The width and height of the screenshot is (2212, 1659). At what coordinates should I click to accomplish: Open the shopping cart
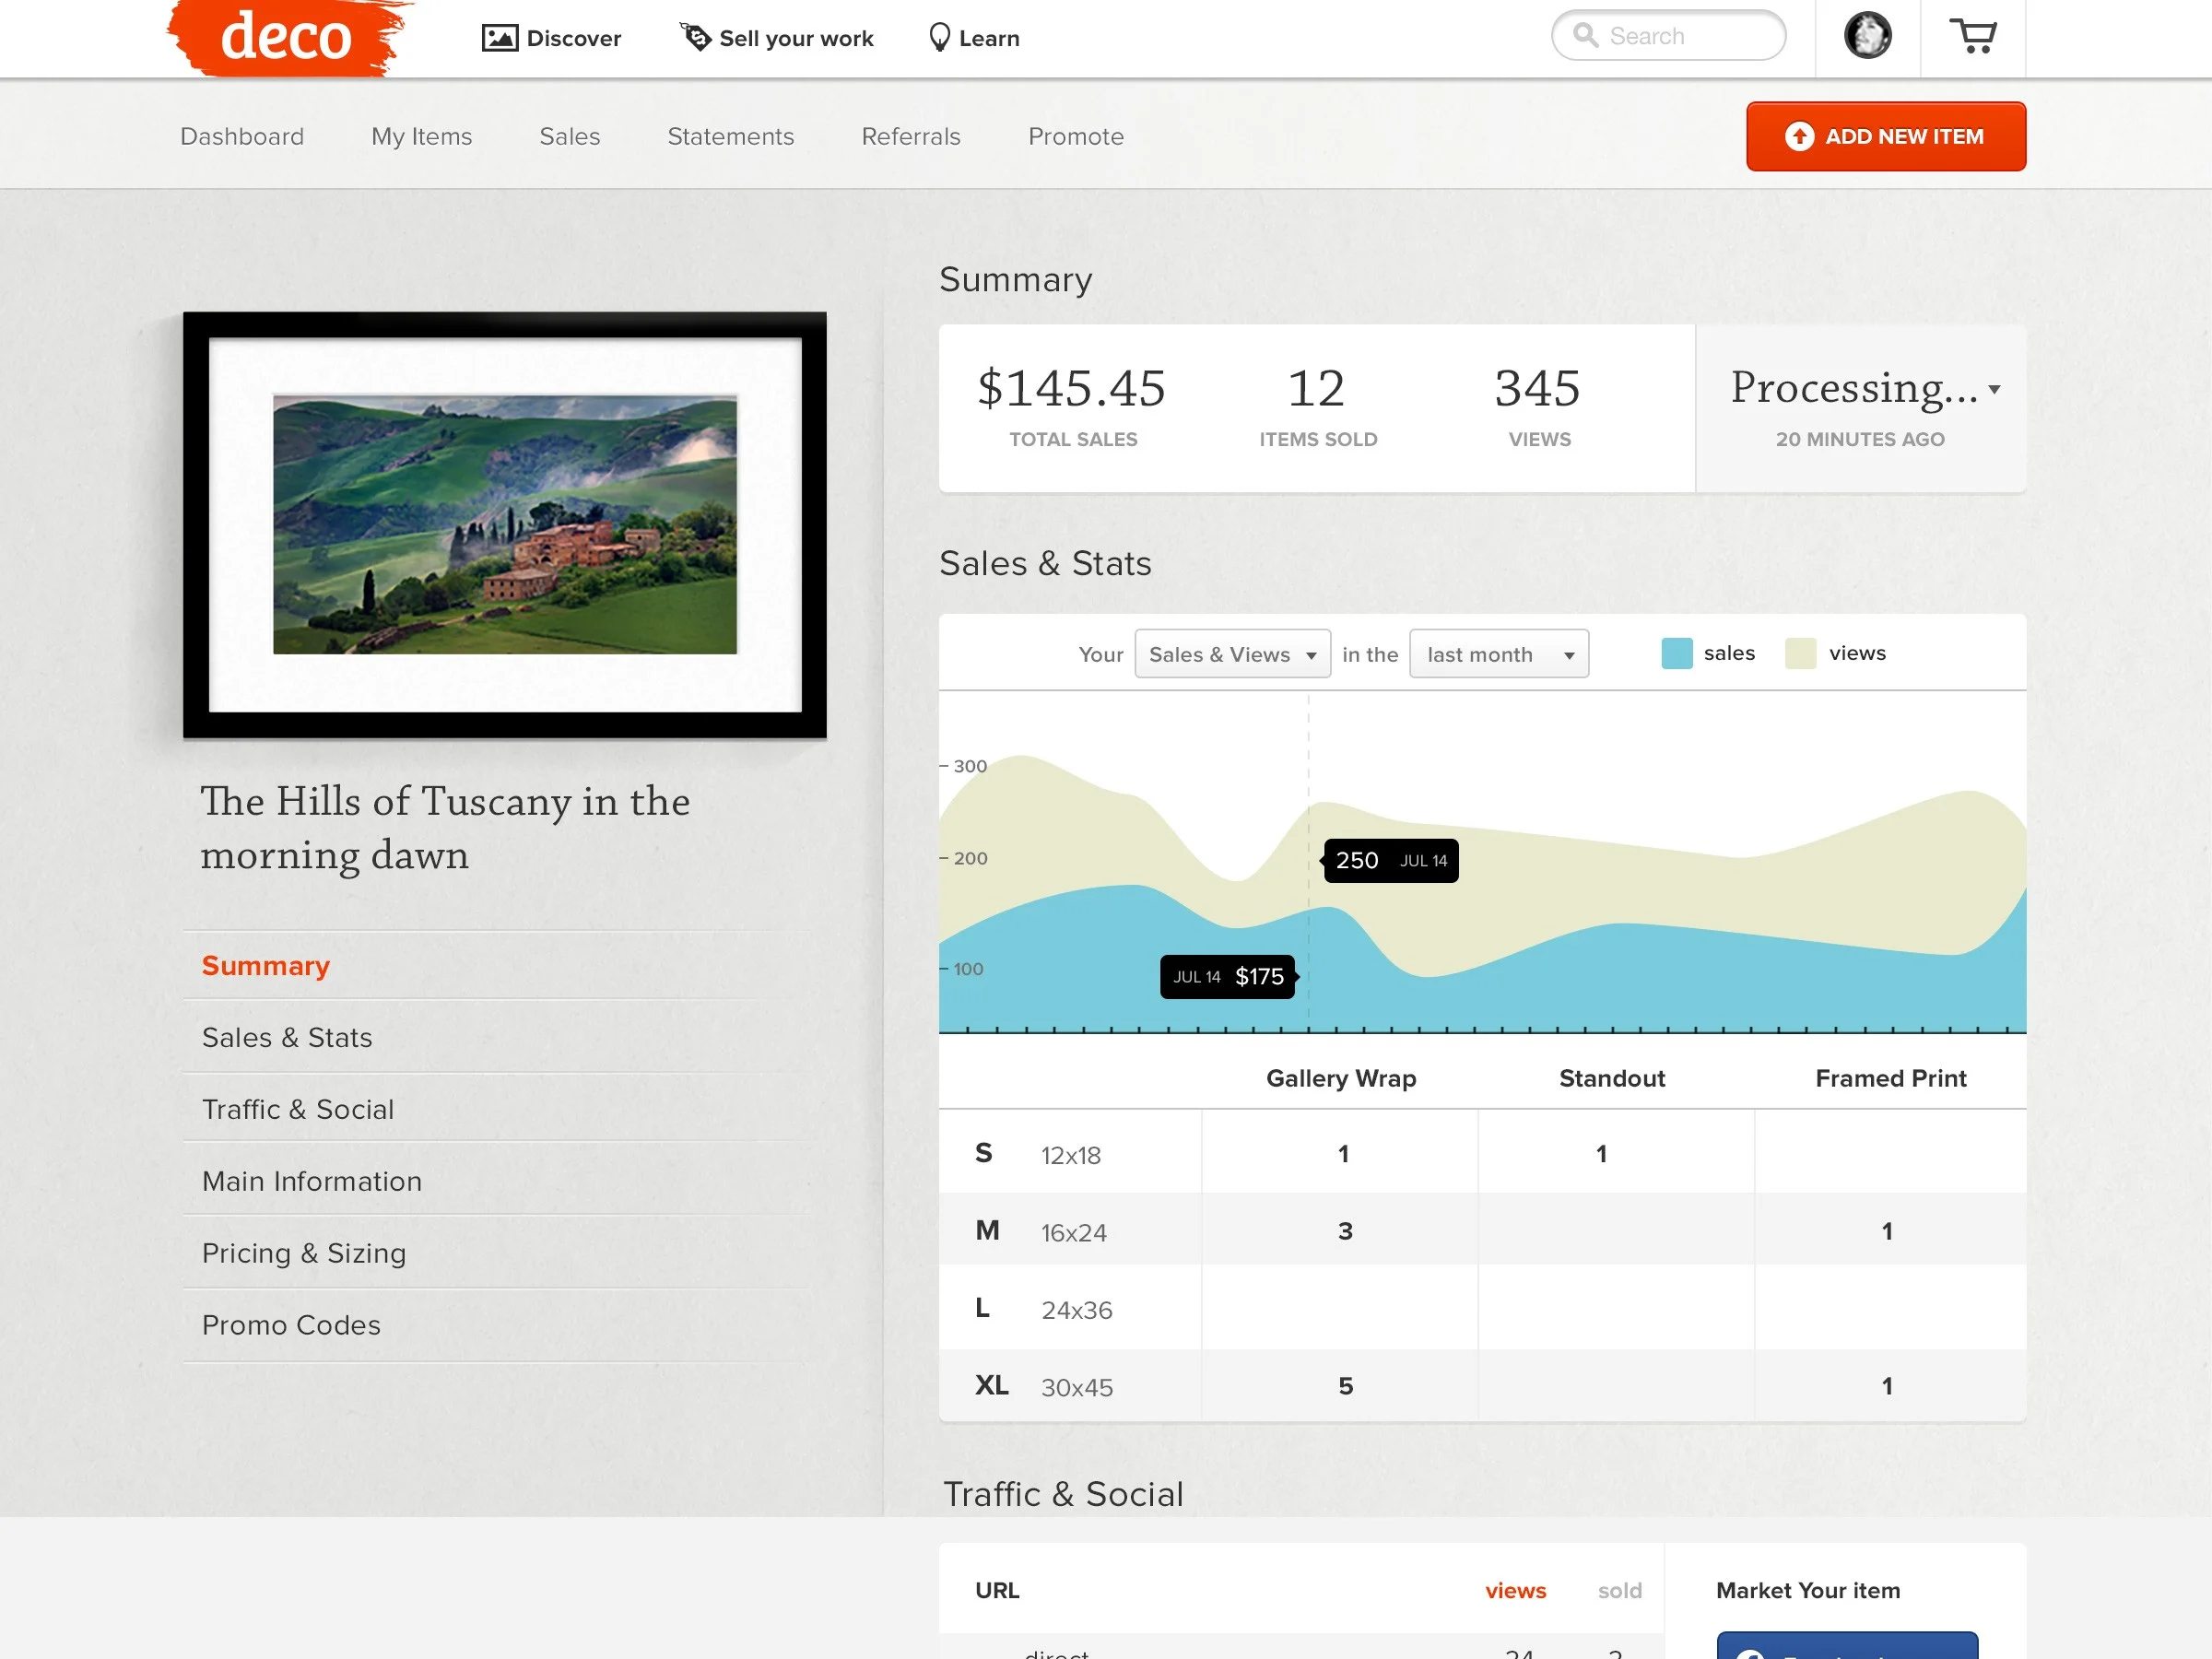click(x=1972, y=37)
